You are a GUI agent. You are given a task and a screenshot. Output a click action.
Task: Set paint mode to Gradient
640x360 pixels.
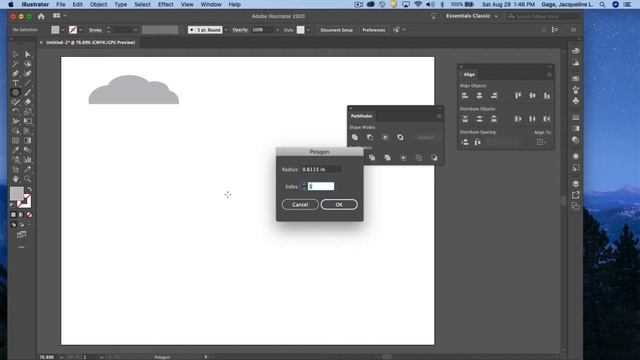(21, 215)
